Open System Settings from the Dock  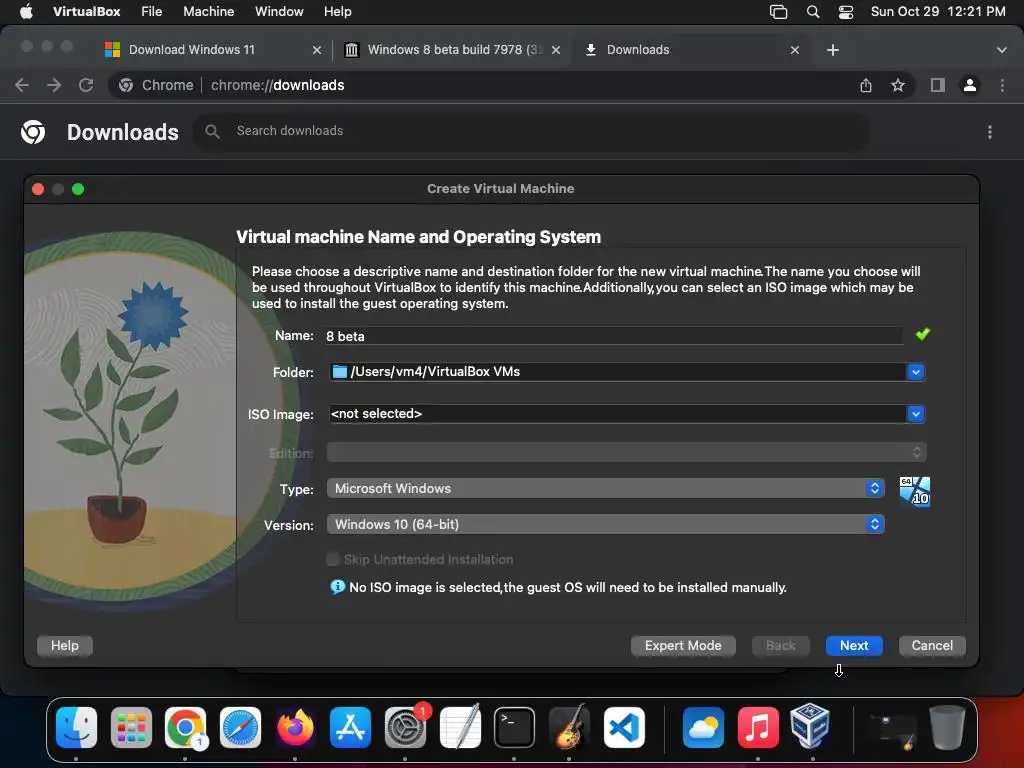coord(405,727)
